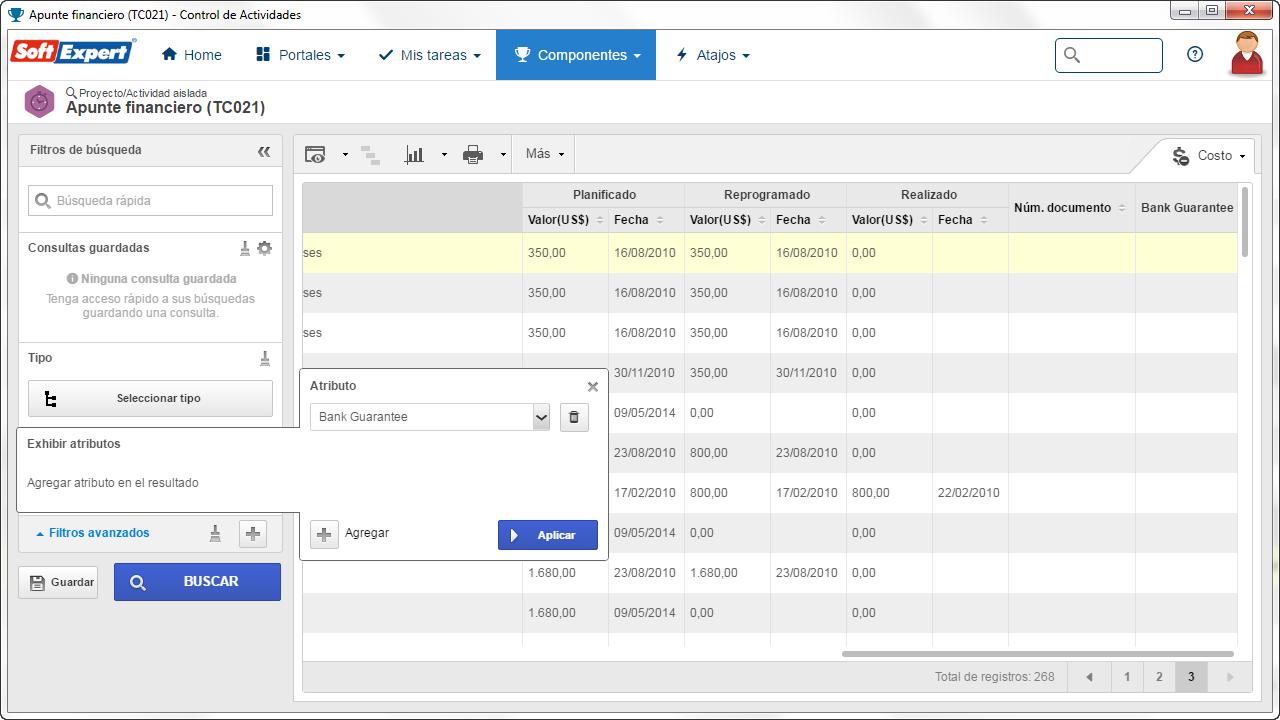Select cell with realized date 22/02/2010
The image size is (1280, 720).
point(970,493)
